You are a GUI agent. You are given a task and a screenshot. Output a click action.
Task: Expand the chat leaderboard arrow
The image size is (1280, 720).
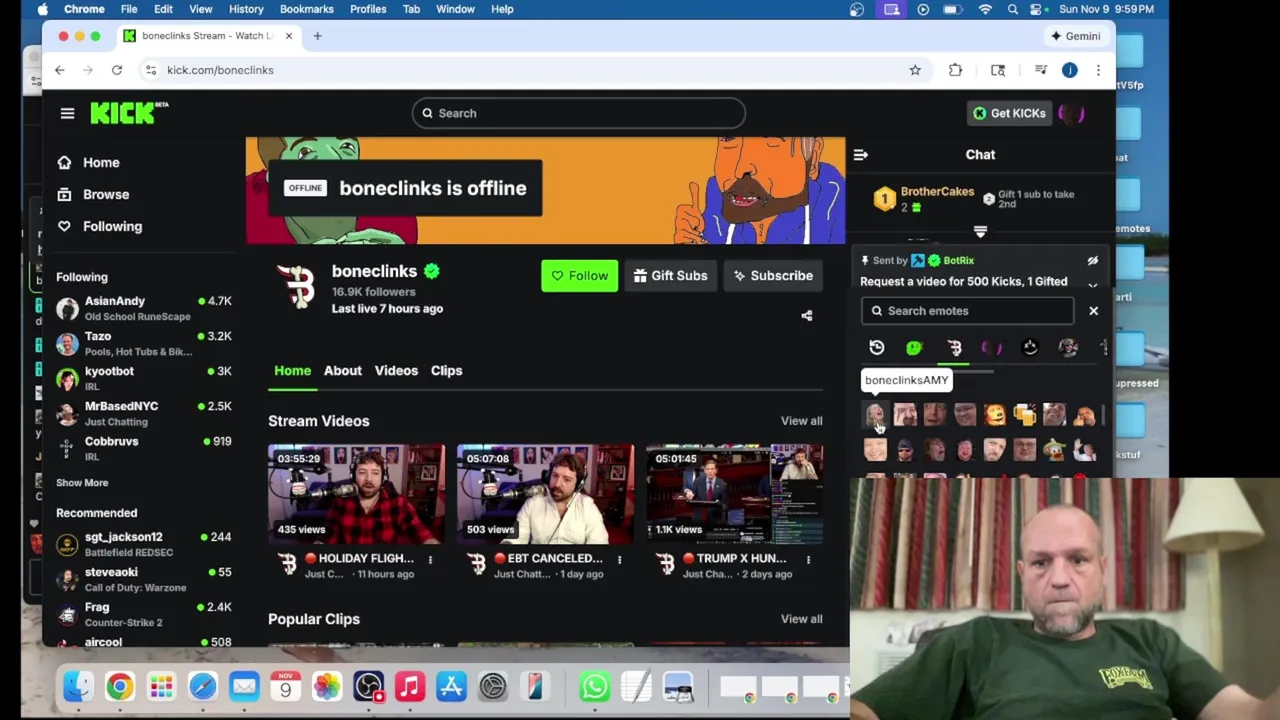[x=980, y=232]
